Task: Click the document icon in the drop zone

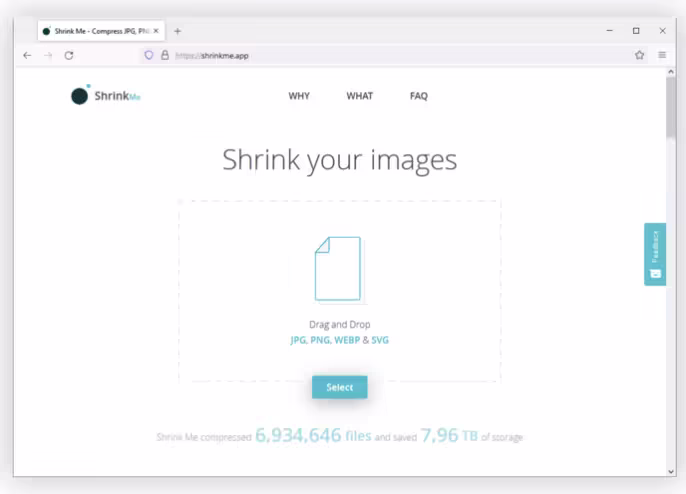Action: pos(338,269)
